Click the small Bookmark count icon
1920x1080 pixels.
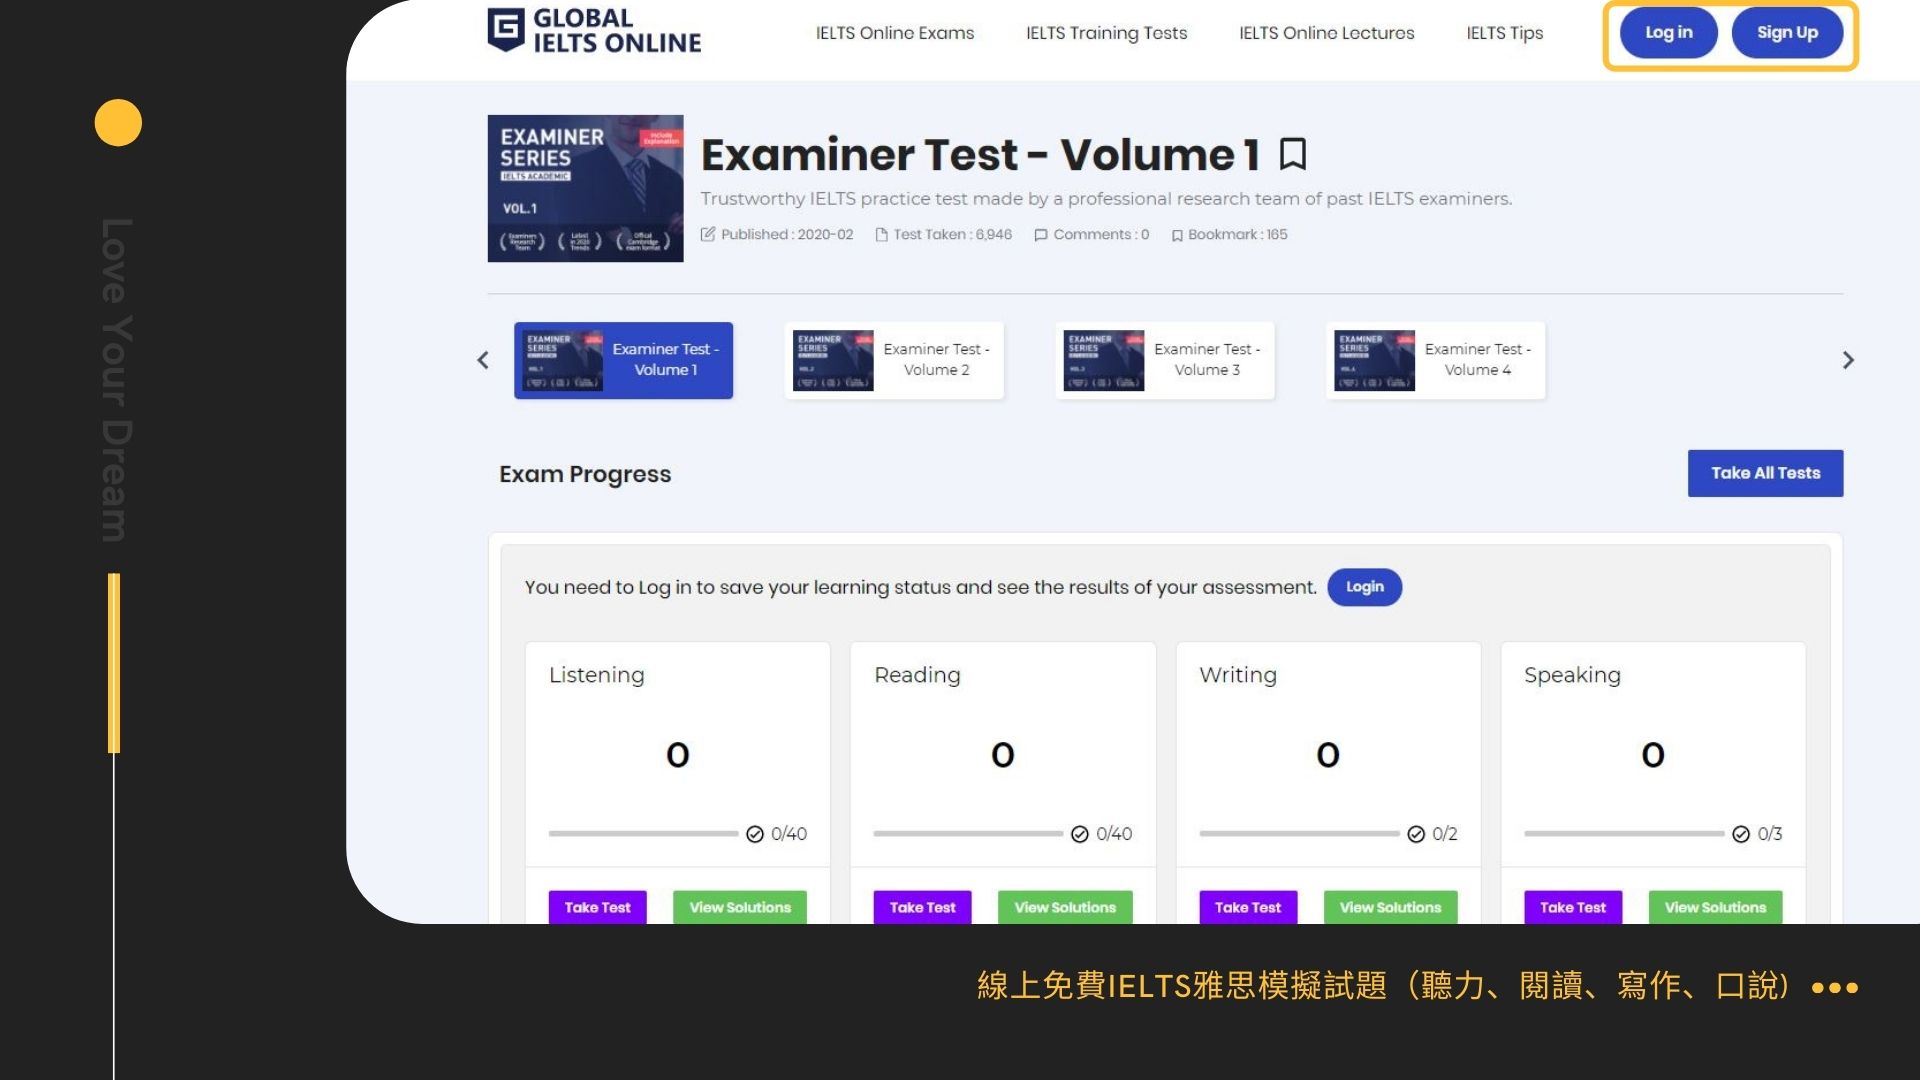[x=1177, y=236]
